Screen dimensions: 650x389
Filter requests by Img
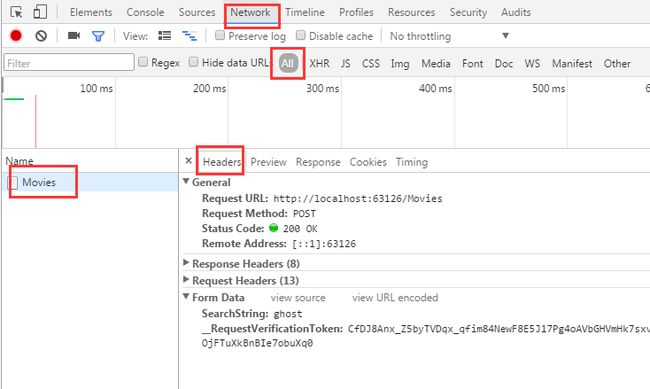pyautogui.click(x=400, y=63)
